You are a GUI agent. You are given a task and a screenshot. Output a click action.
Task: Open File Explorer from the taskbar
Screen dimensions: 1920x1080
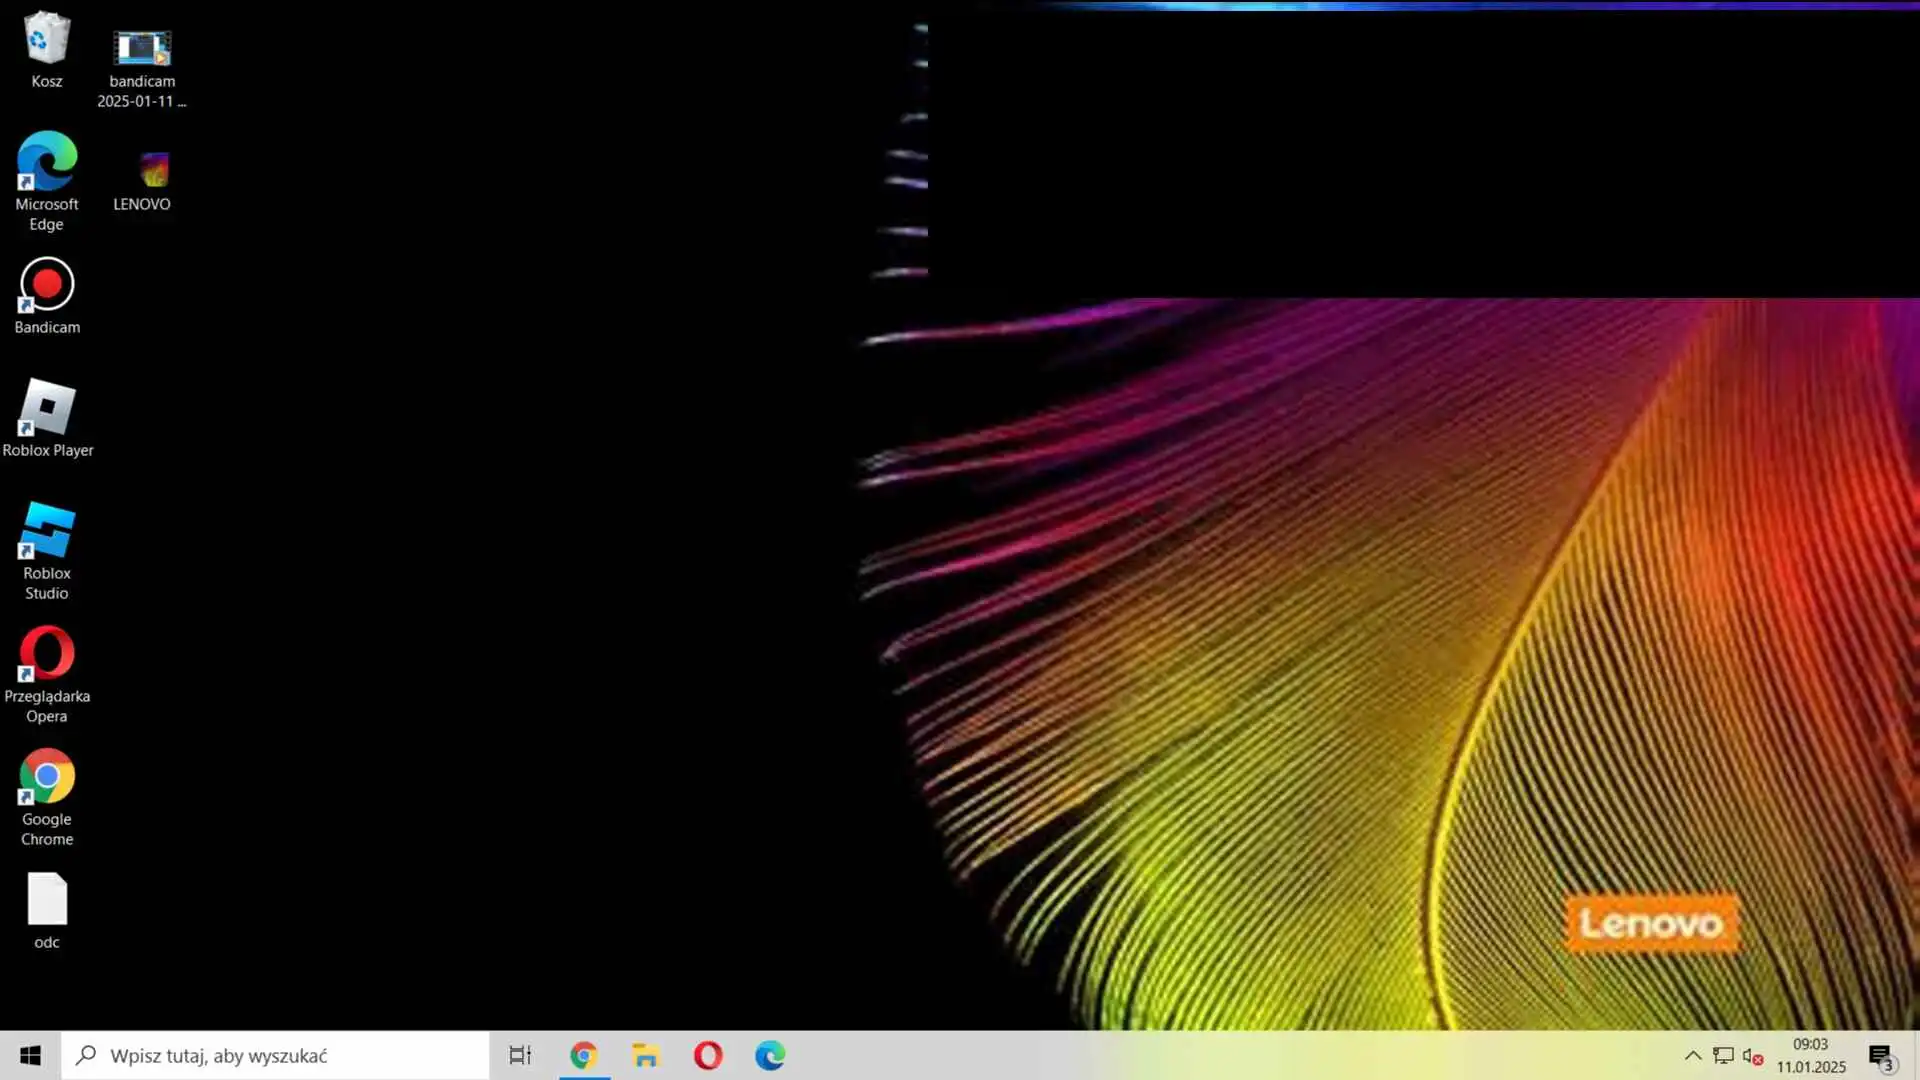click(646, 1055)
